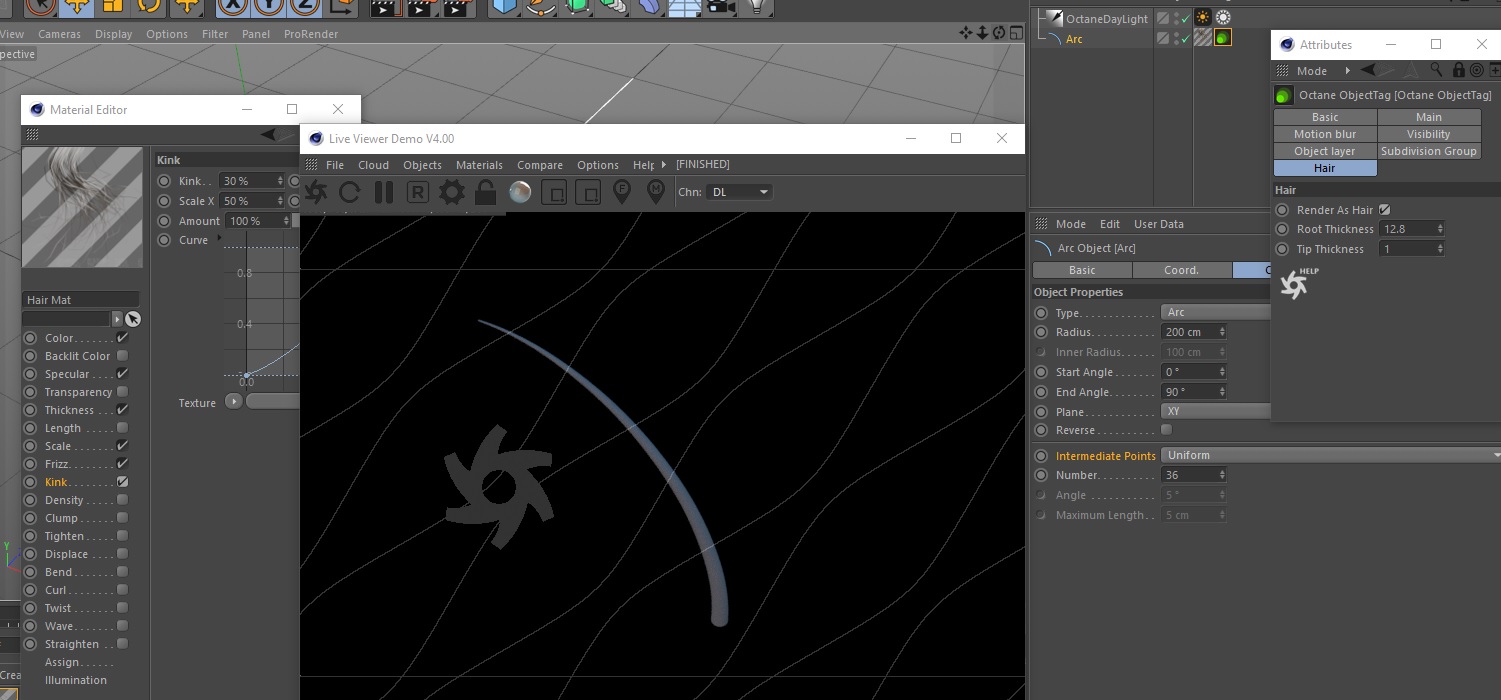The image size is (1501, 700).
Task: Select the focus picker pin icon
Action: click(x=622, y=192)
